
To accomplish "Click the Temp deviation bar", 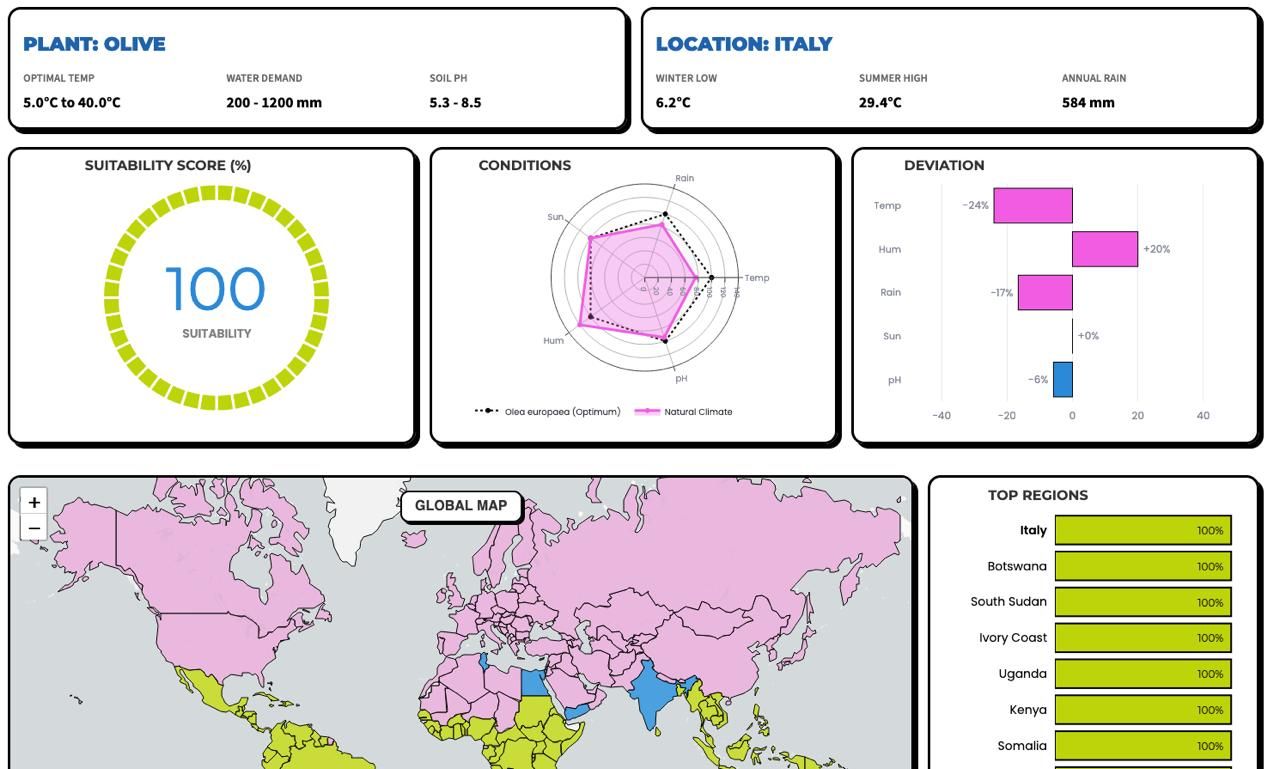I will tap(1032, 205).
